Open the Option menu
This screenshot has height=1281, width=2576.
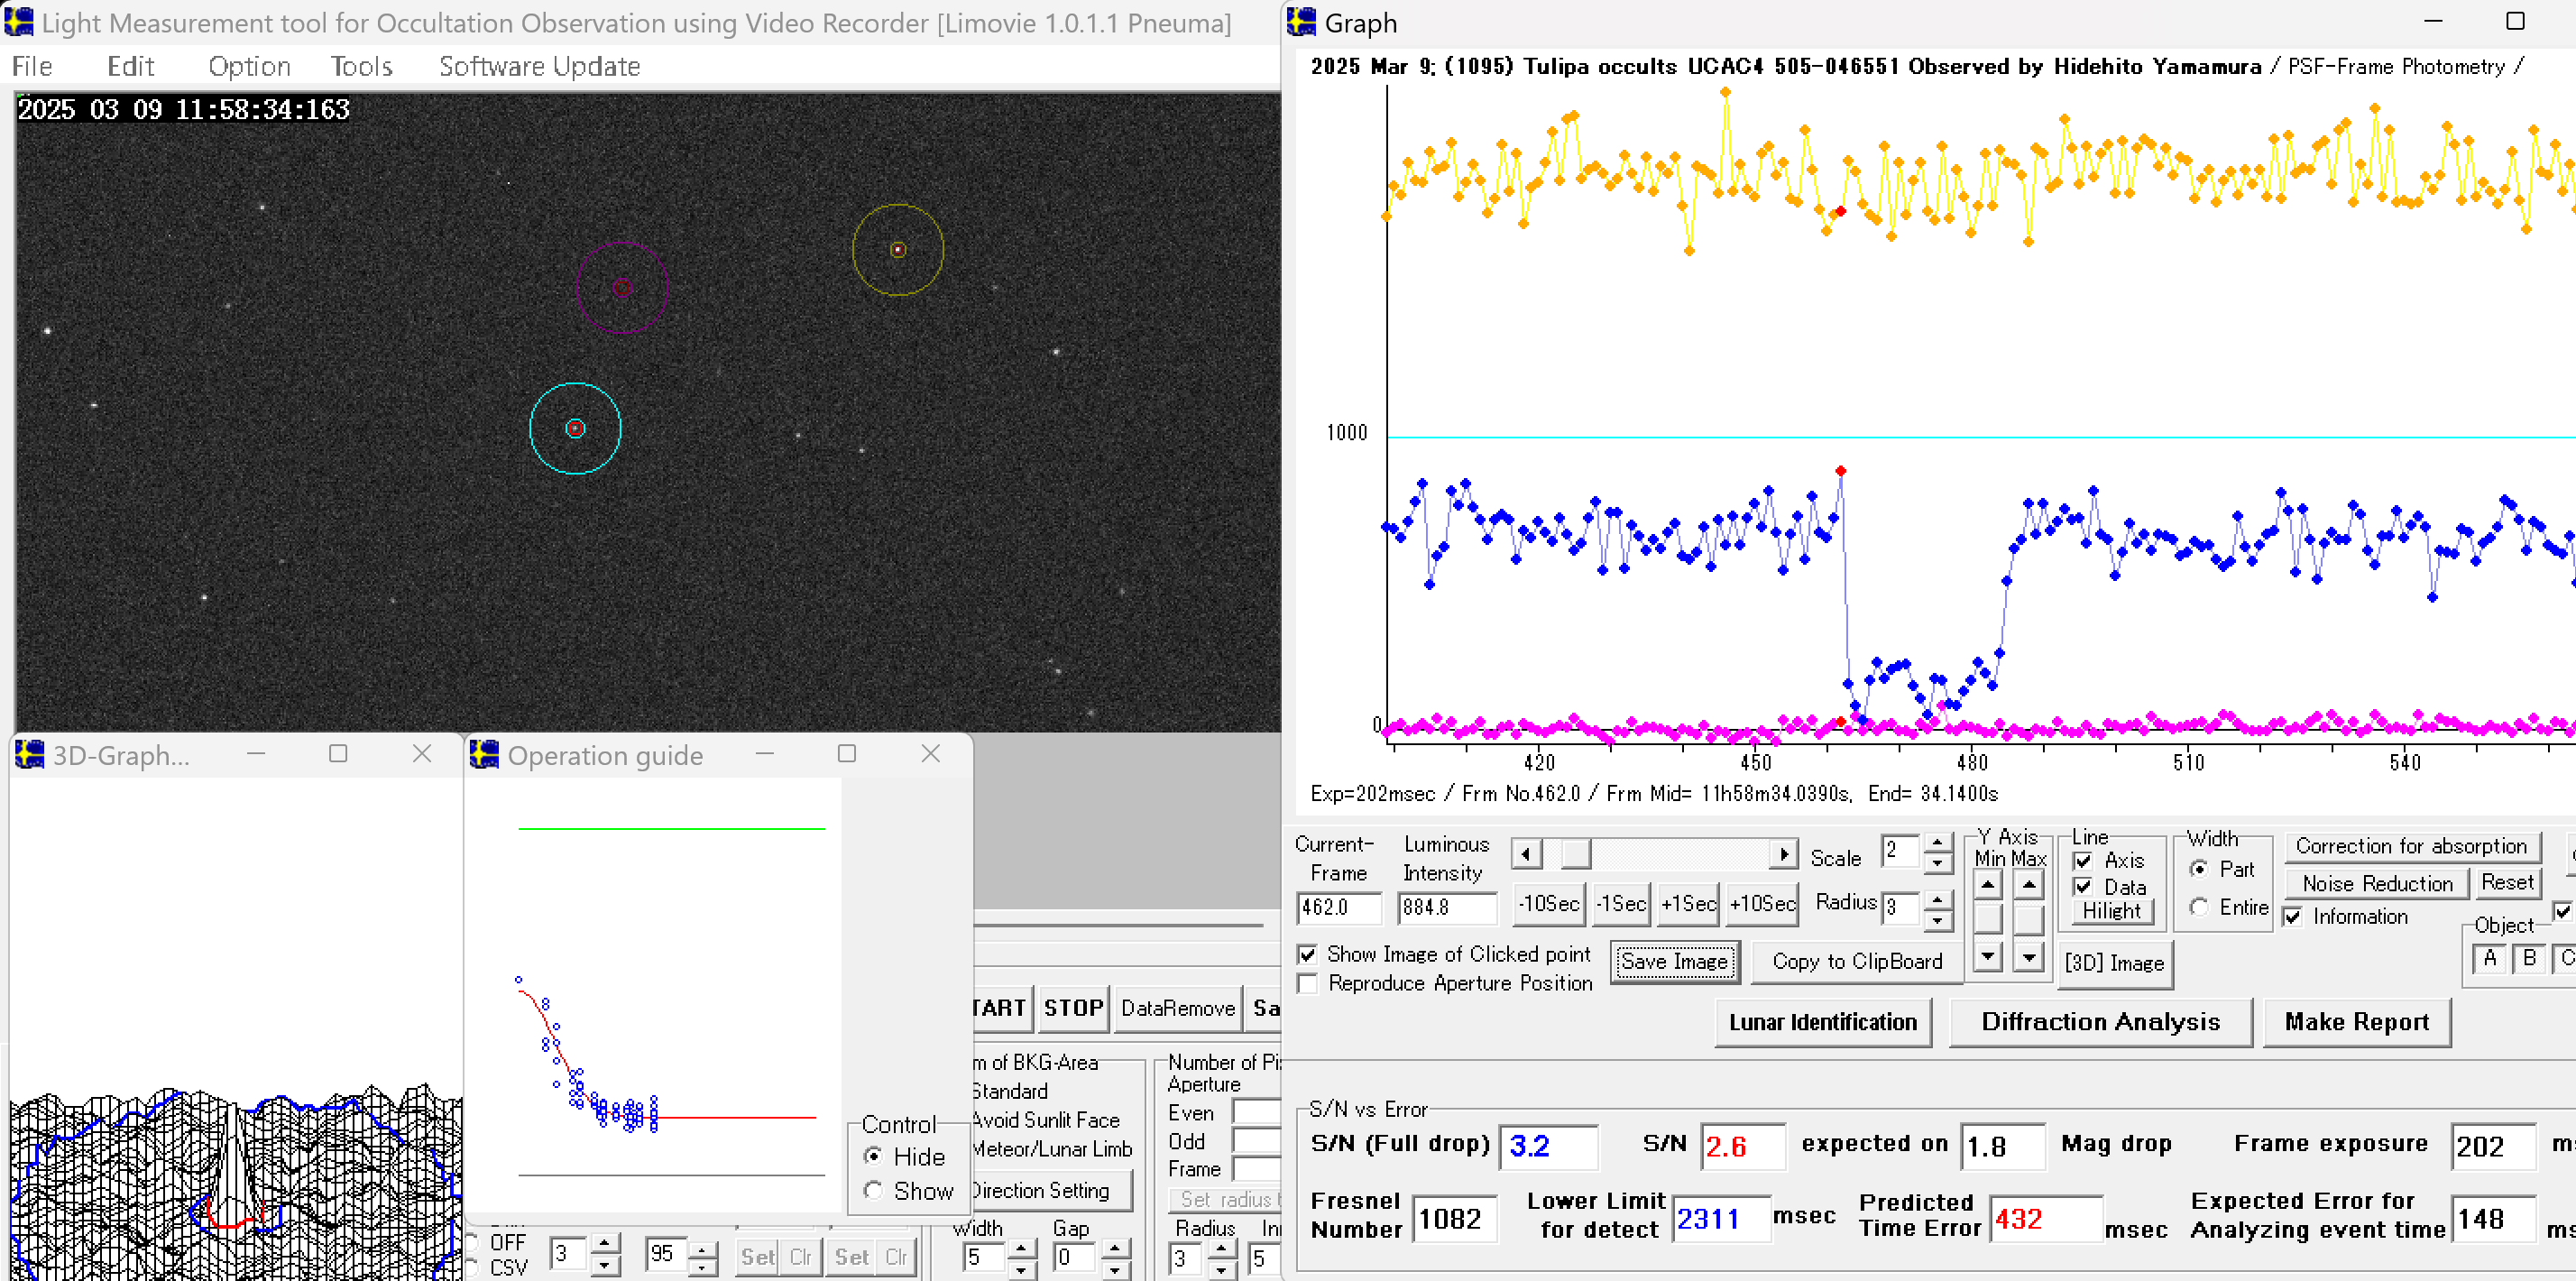coord(249,66)
